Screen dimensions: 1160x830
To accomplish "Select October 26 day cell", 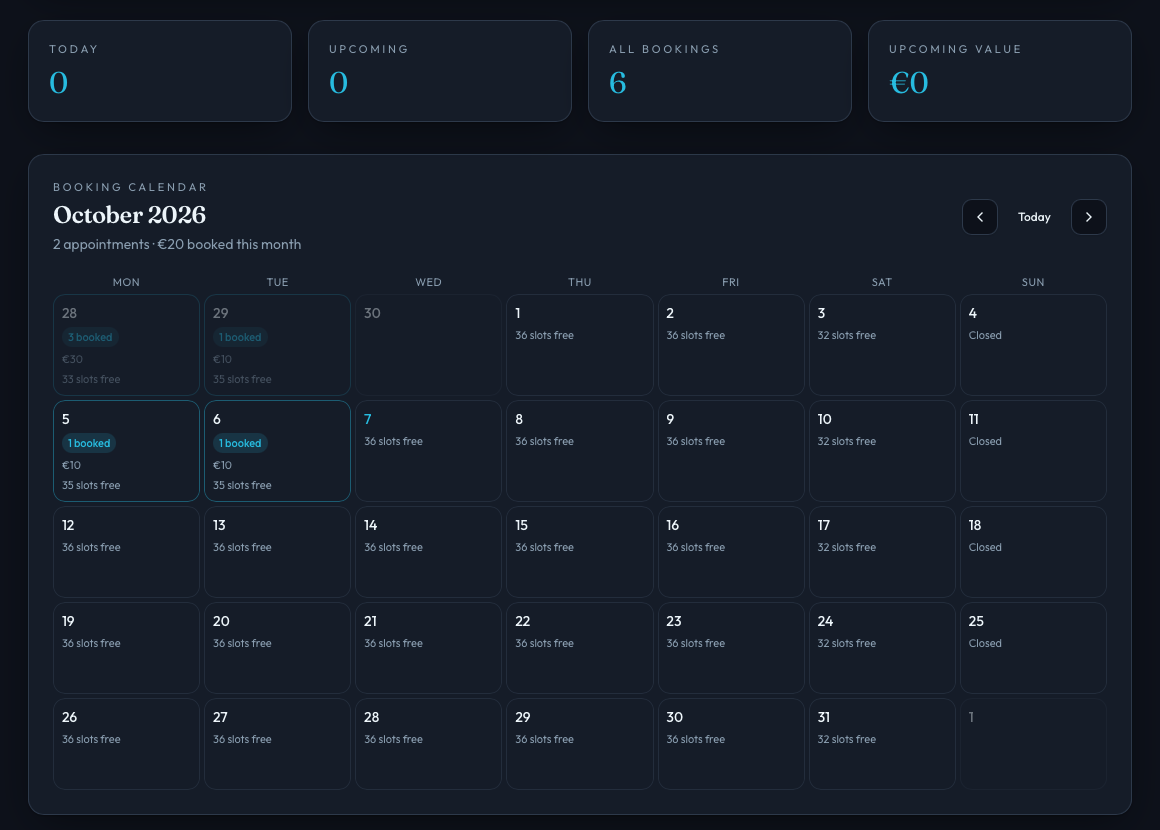I will coord(127,744).
